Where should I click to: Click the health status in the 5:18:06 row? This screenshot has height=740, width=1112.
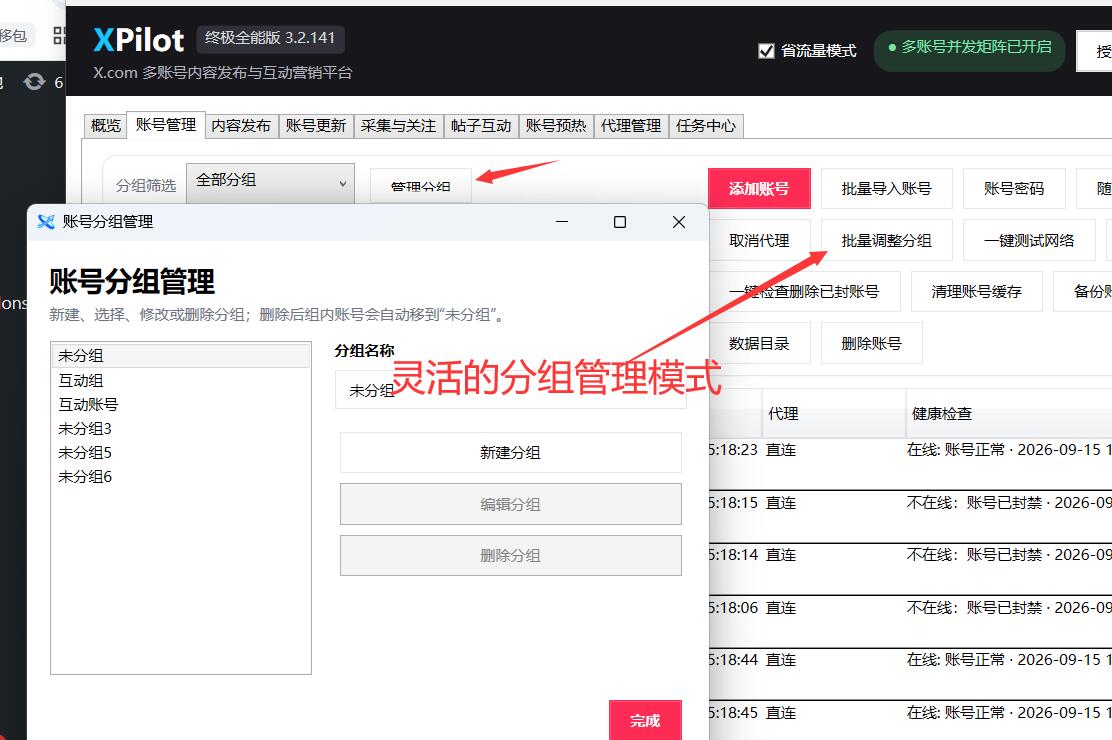[x=1009, y=607]
